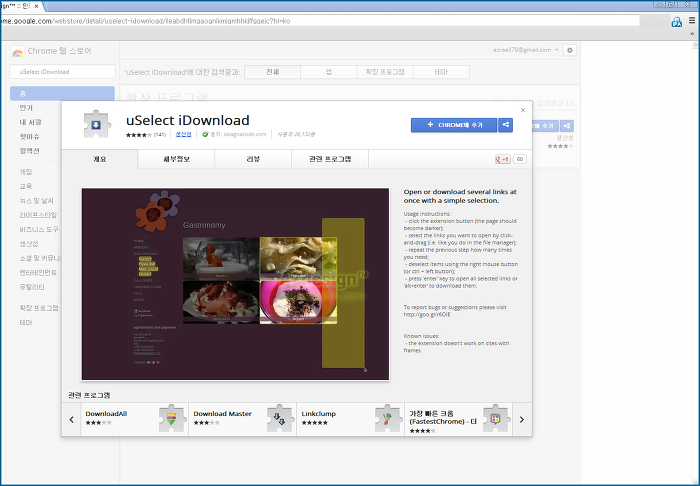Click the four-star rating under uSelect iDownload

tap(139, 134)
